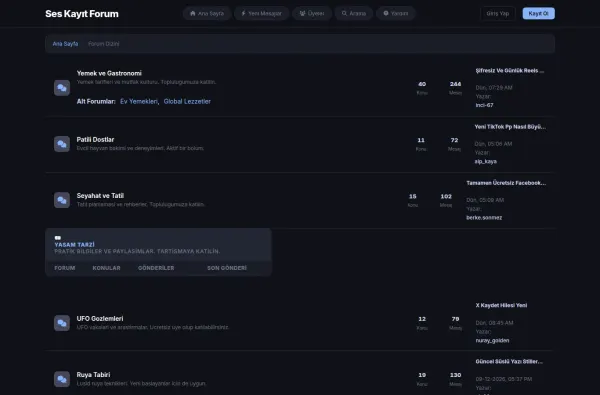Click the magnifier icon beside Arama
Image resolution: width=600 pixels, height=395 pixels.
click(x=344, y=13)
